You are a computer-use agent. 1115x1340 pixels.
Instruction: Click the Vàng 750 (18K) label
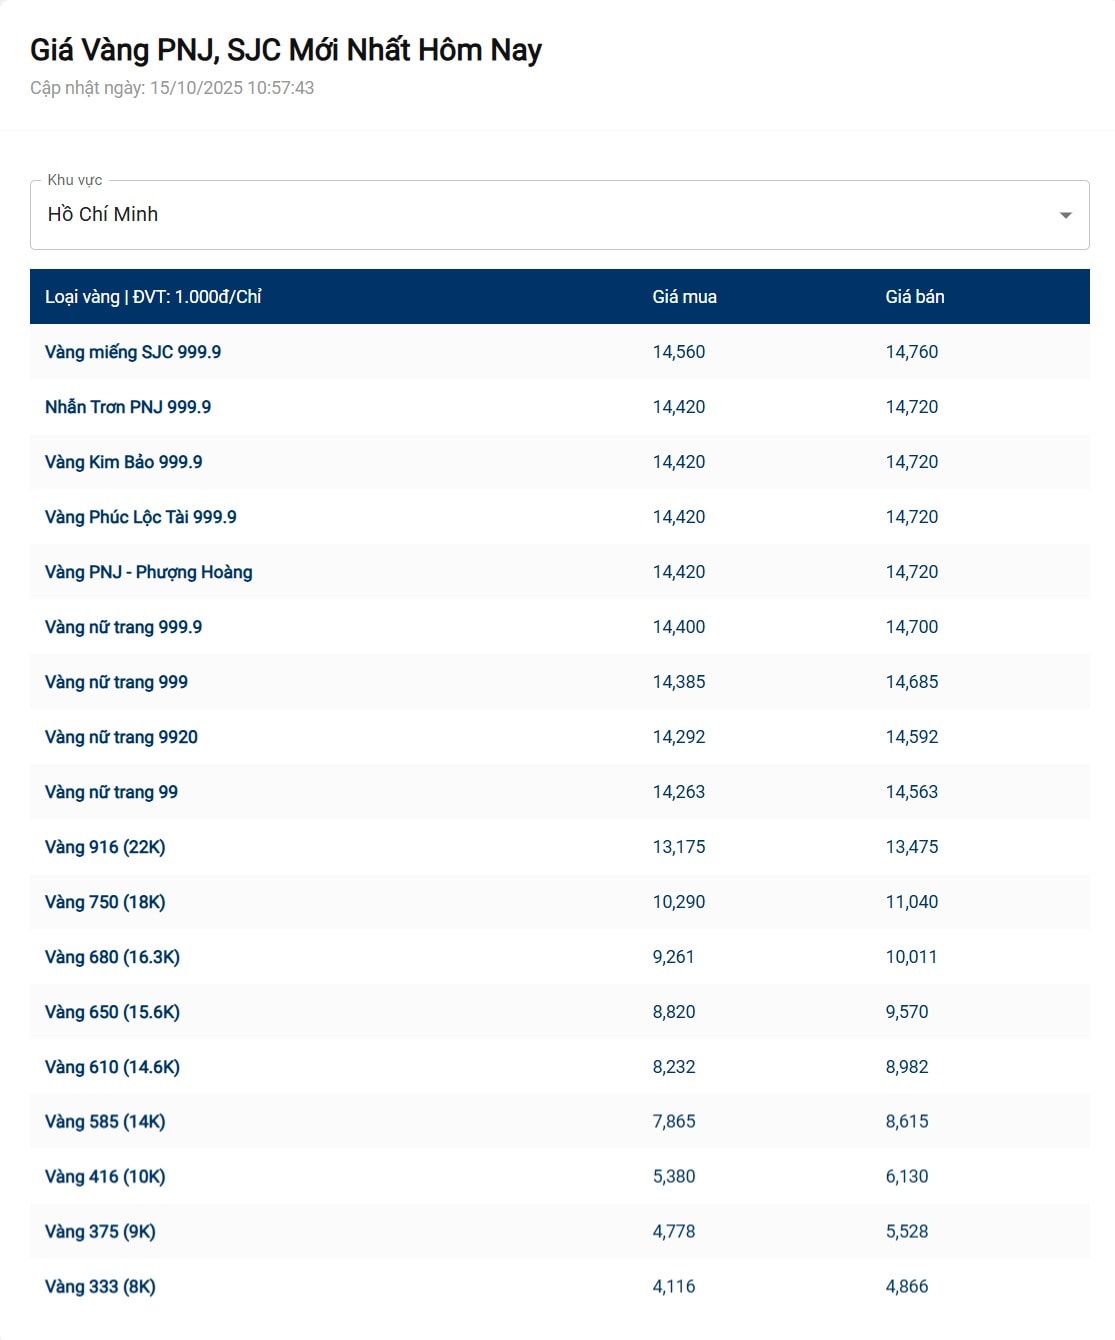105,902
